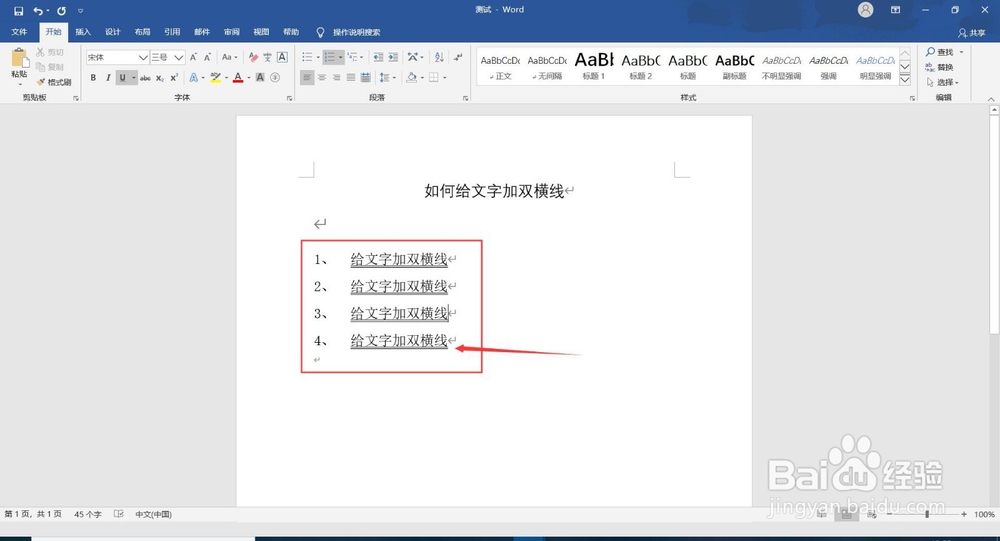Click the 45 个字 word count in status bar
Image resolution: width=1000 pixels, height=541 pixels.
[x=87, y=514]
